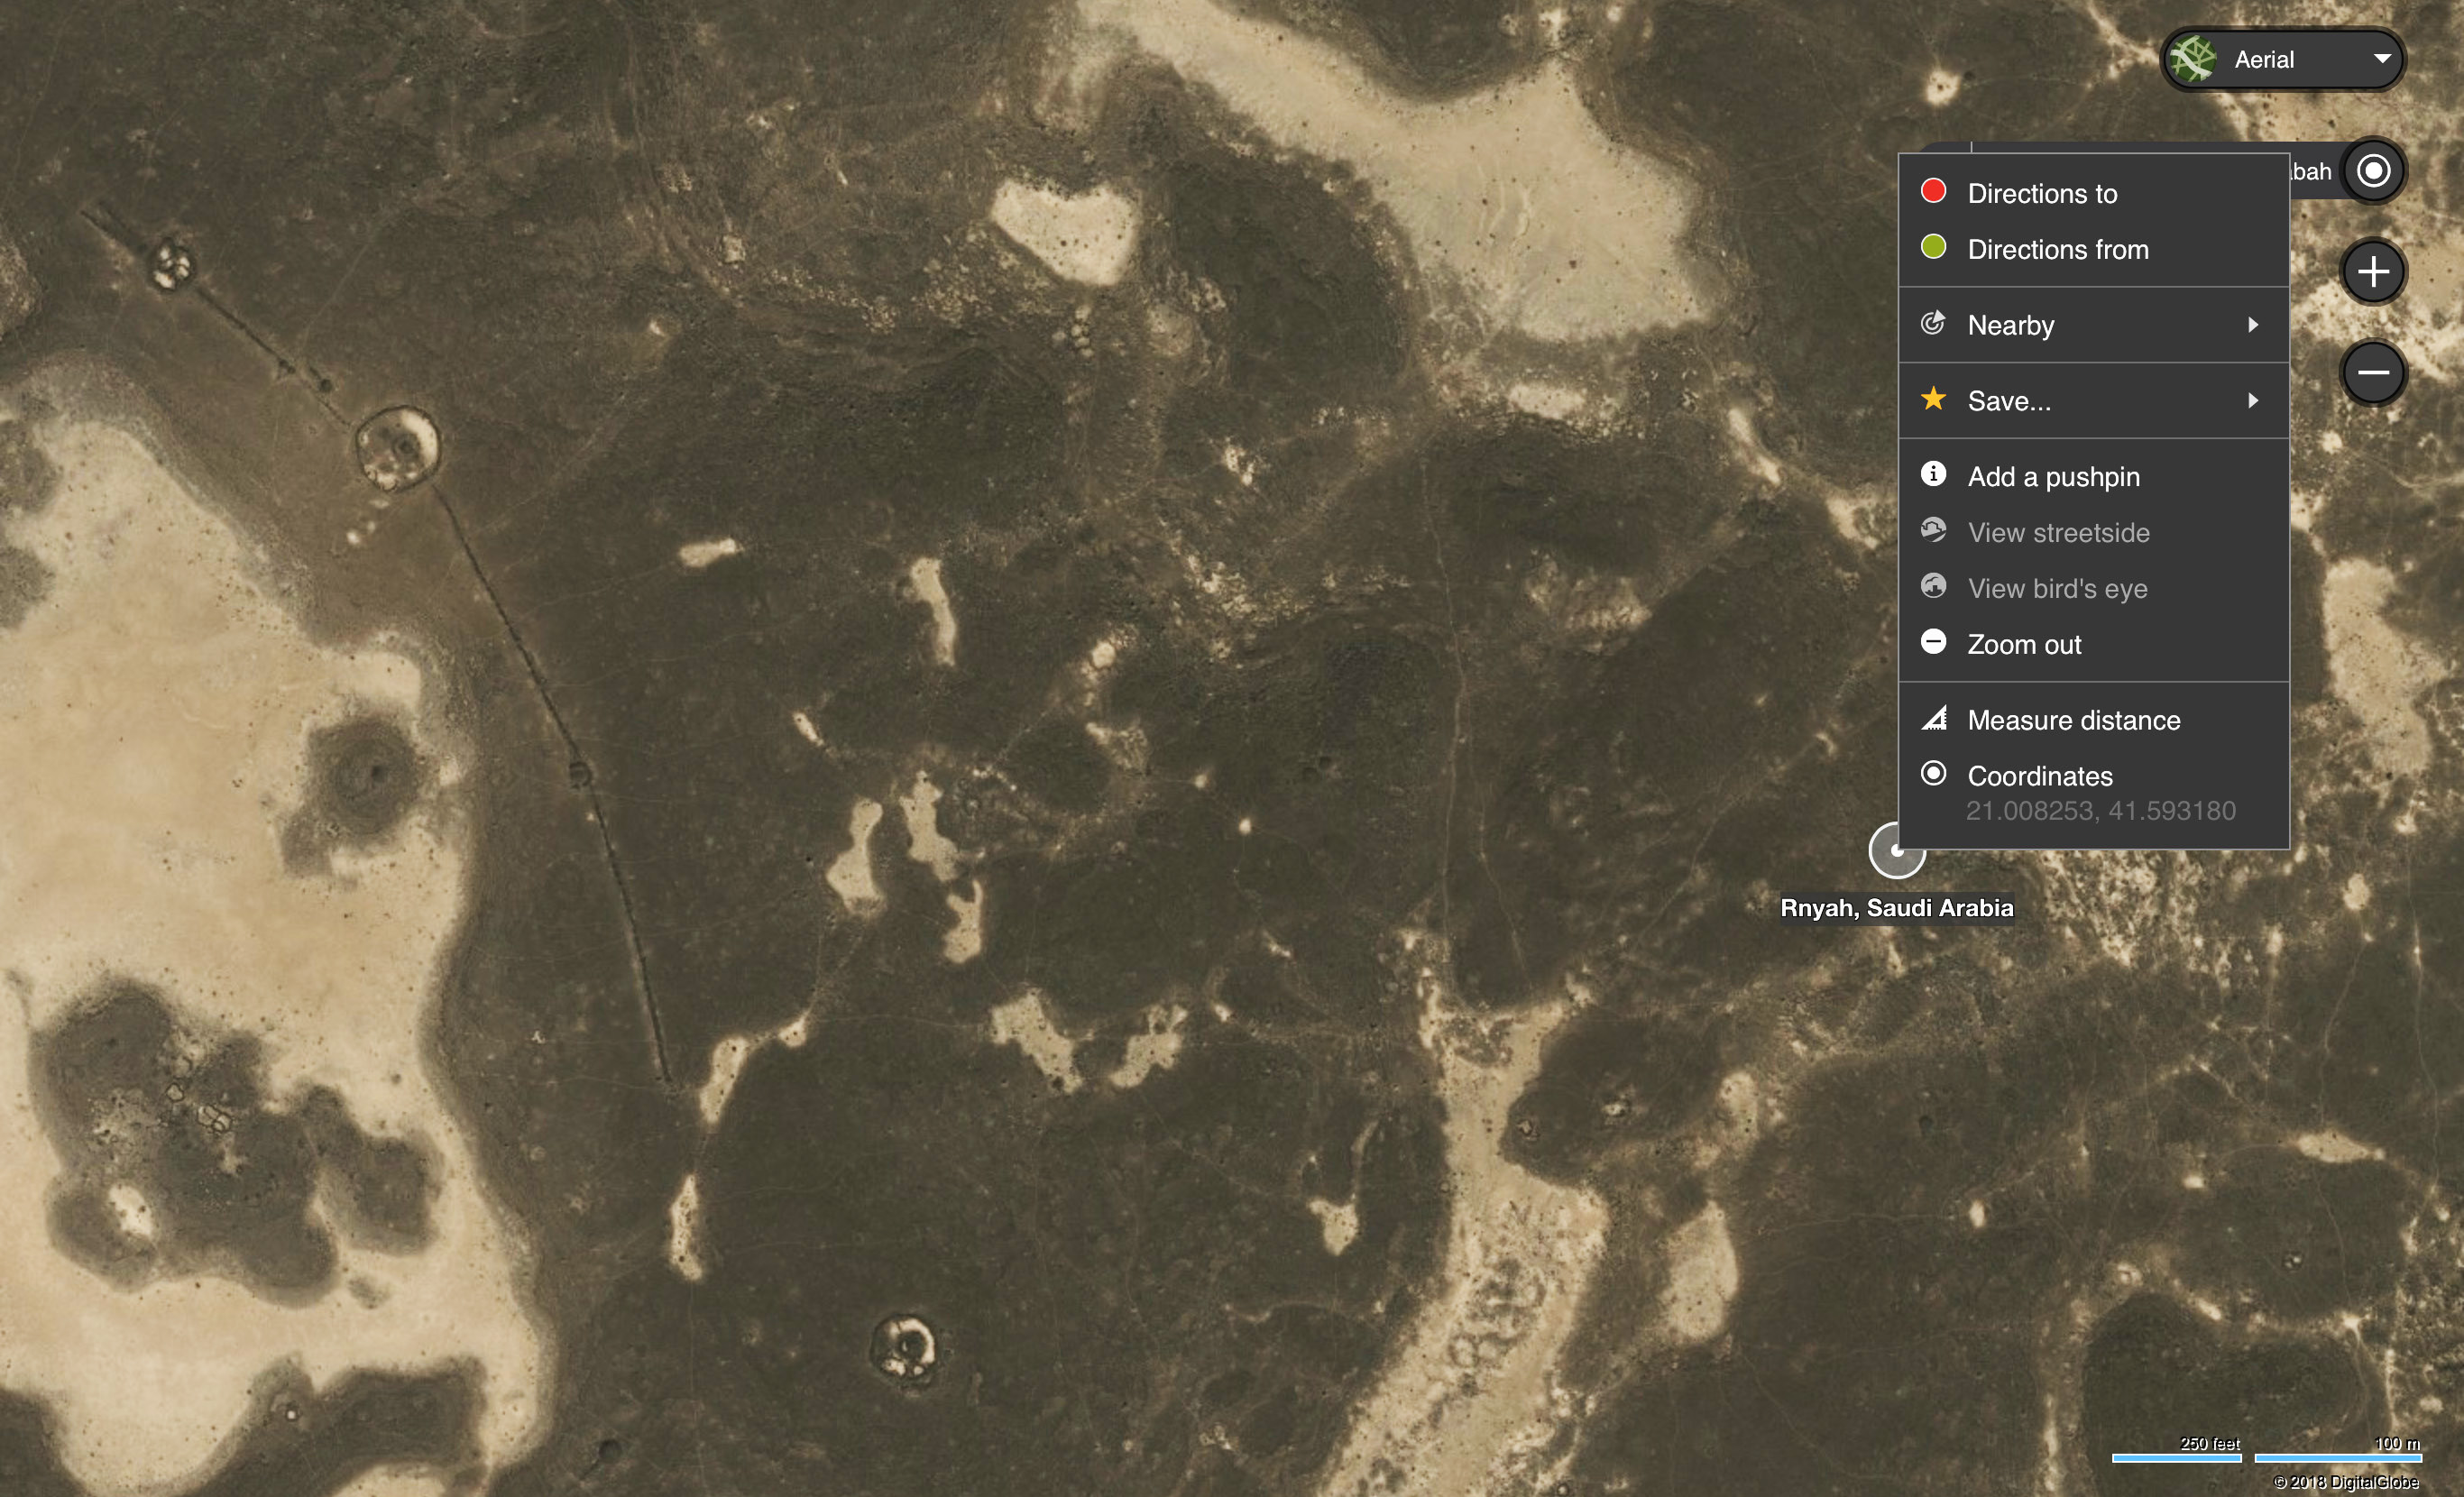Zoom in with the plus button
The width and height of the screenshot is (2464, 1497).
pos(2373,272)
